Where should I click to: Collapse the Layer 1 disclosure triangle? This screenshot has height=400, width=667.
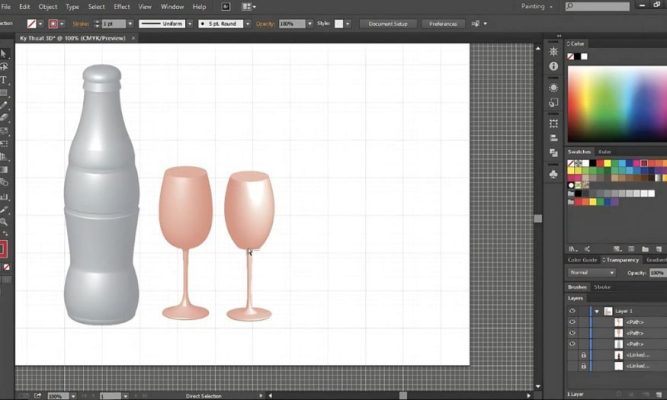coord(596,311)
